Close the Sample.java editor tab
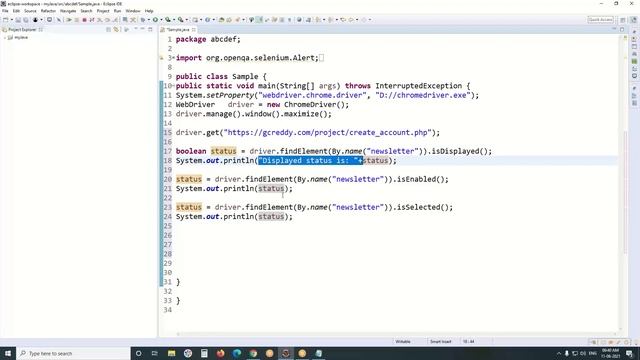640x360 pixels. (194, 29)
